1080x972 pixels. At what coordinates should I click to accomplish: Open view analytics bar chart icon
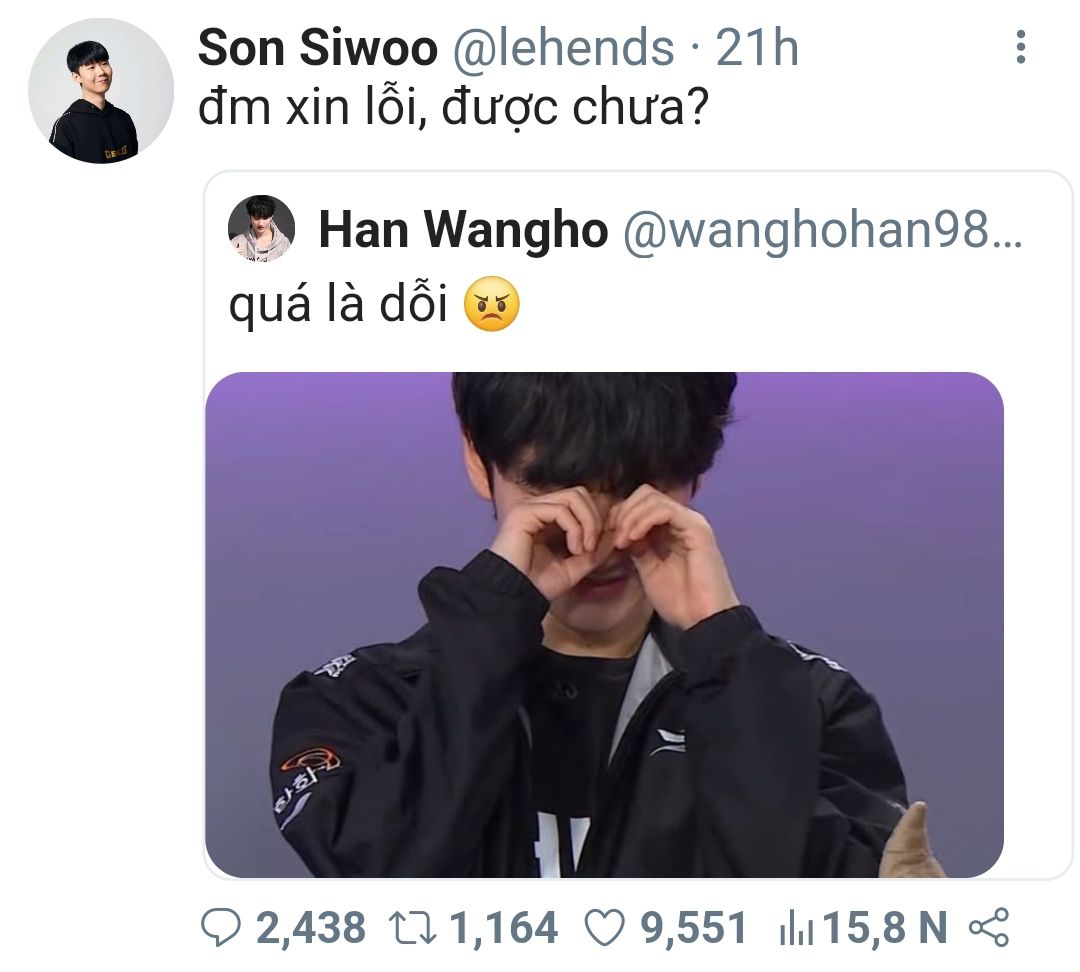(796, 928)
